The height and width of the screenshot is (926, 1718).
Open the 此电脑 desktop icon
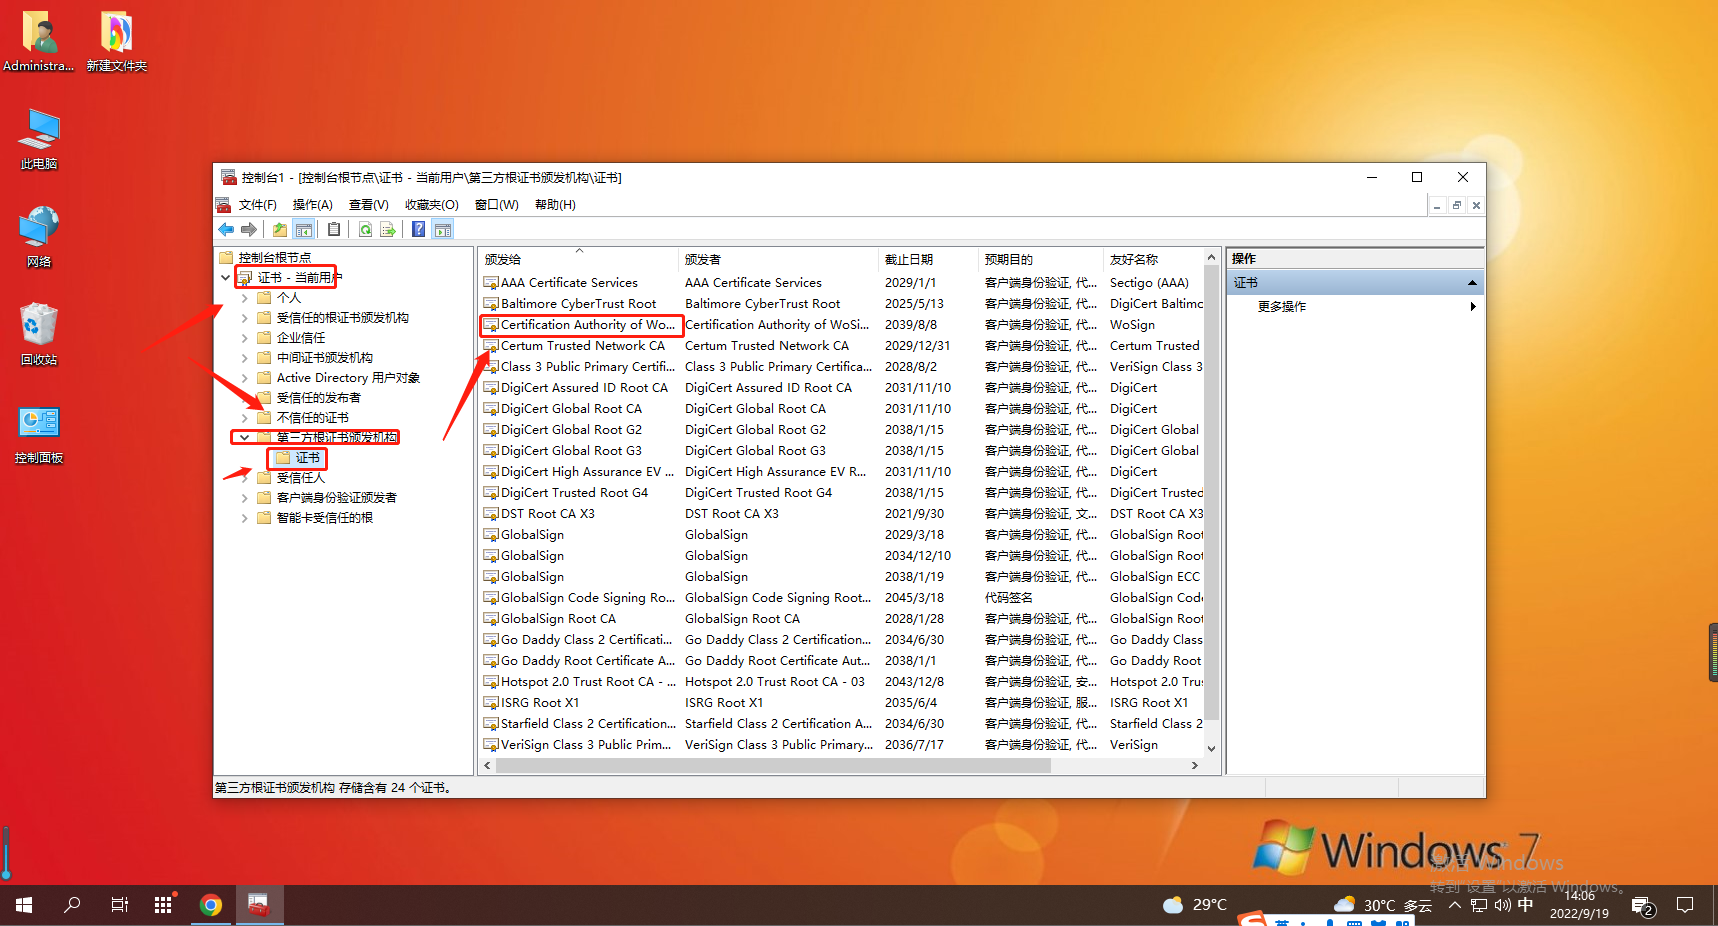click(x=39, y=139)
